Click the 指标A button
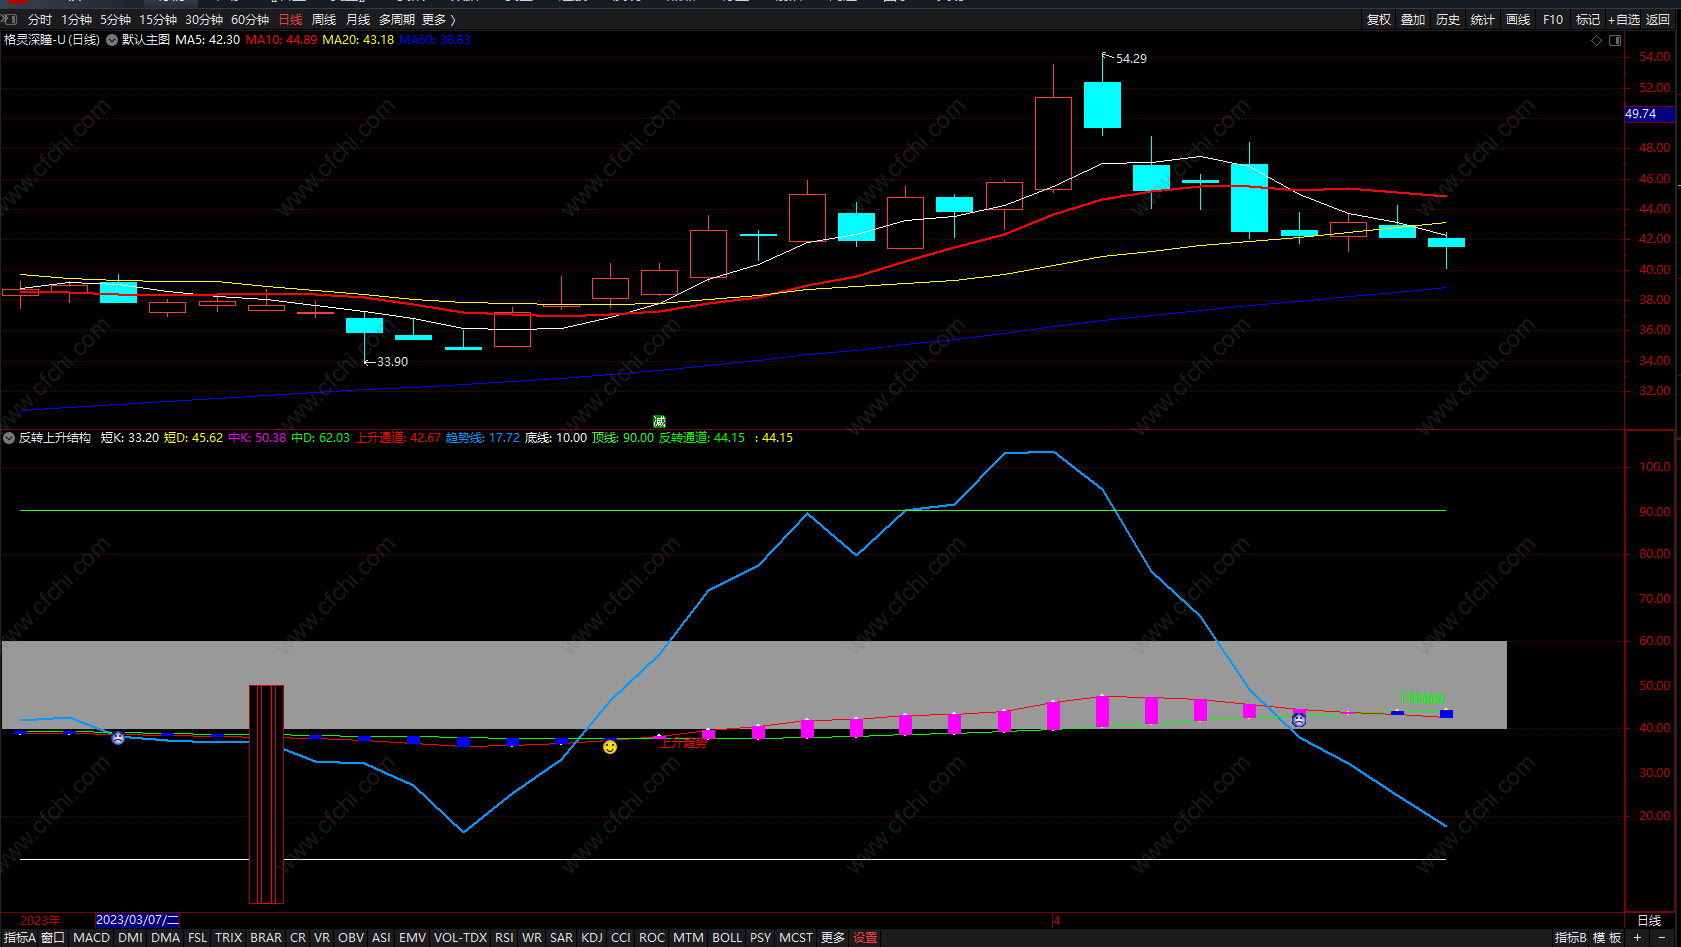1681x947 pixels. [x=19, y=938]
